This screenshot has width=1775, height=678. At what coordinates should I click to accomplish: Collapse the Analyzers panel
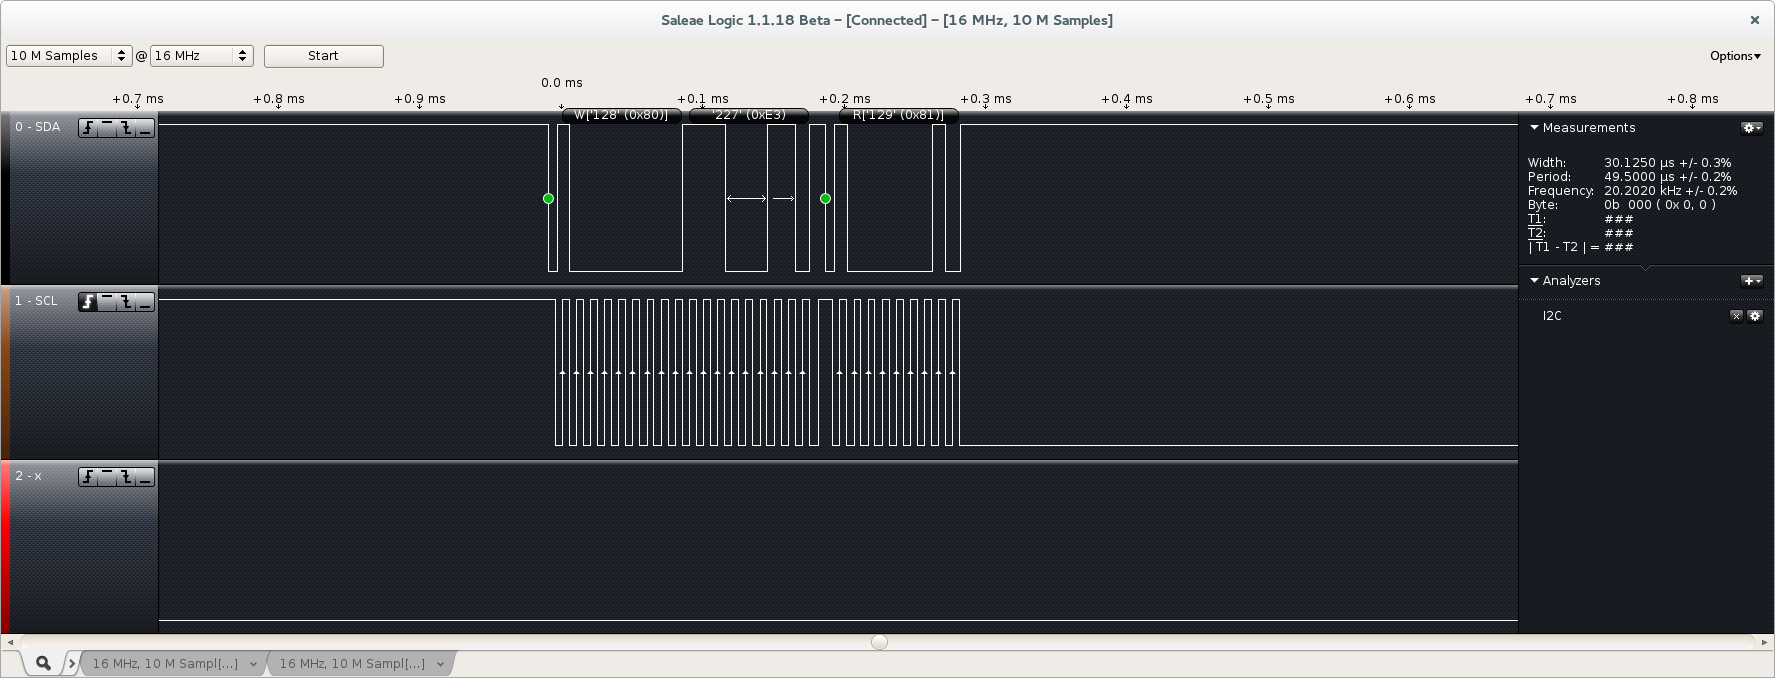click(x=1535, y=281)
